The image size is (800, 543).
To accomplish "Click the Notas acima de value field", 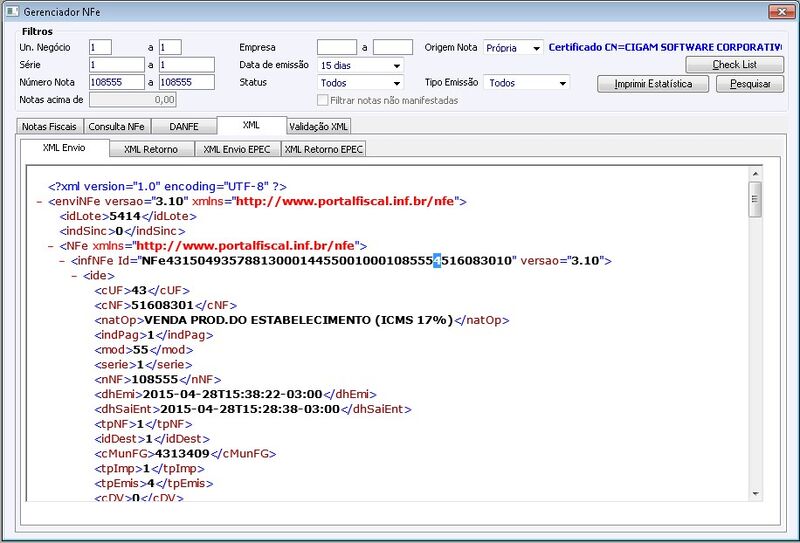I will pos(133,100).
